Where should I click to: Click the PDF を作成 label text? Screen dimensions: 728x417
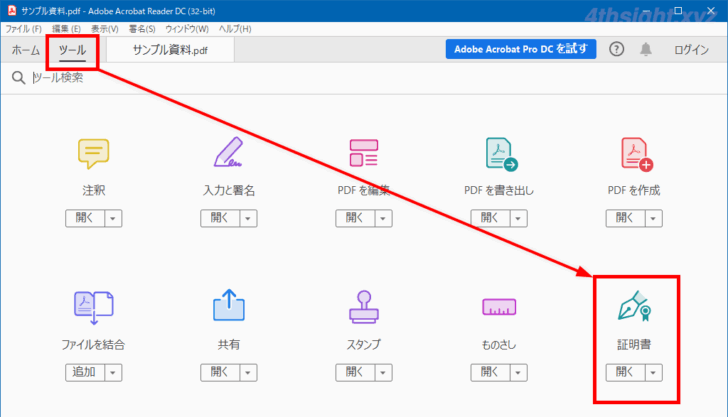(634, 190)
